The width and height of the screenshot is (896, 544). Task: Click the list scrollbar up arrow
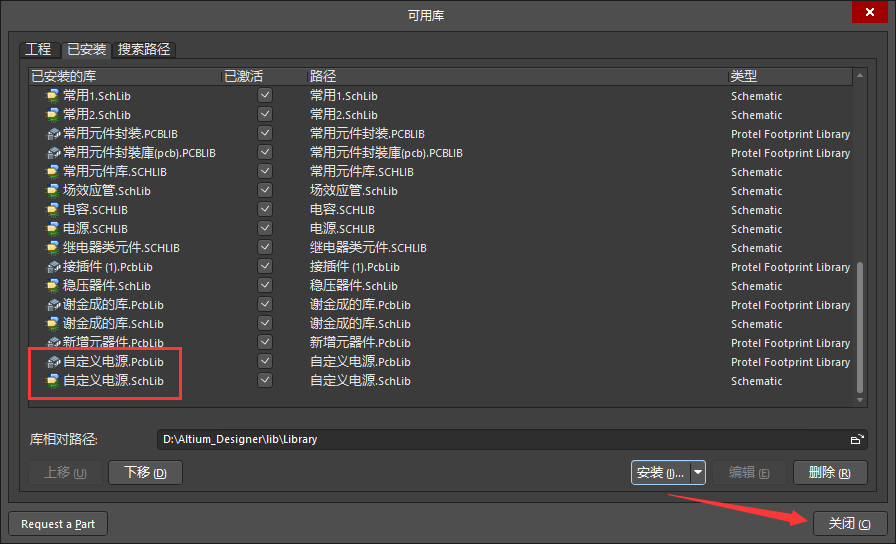pyautogui.click(x=860, y=75)
